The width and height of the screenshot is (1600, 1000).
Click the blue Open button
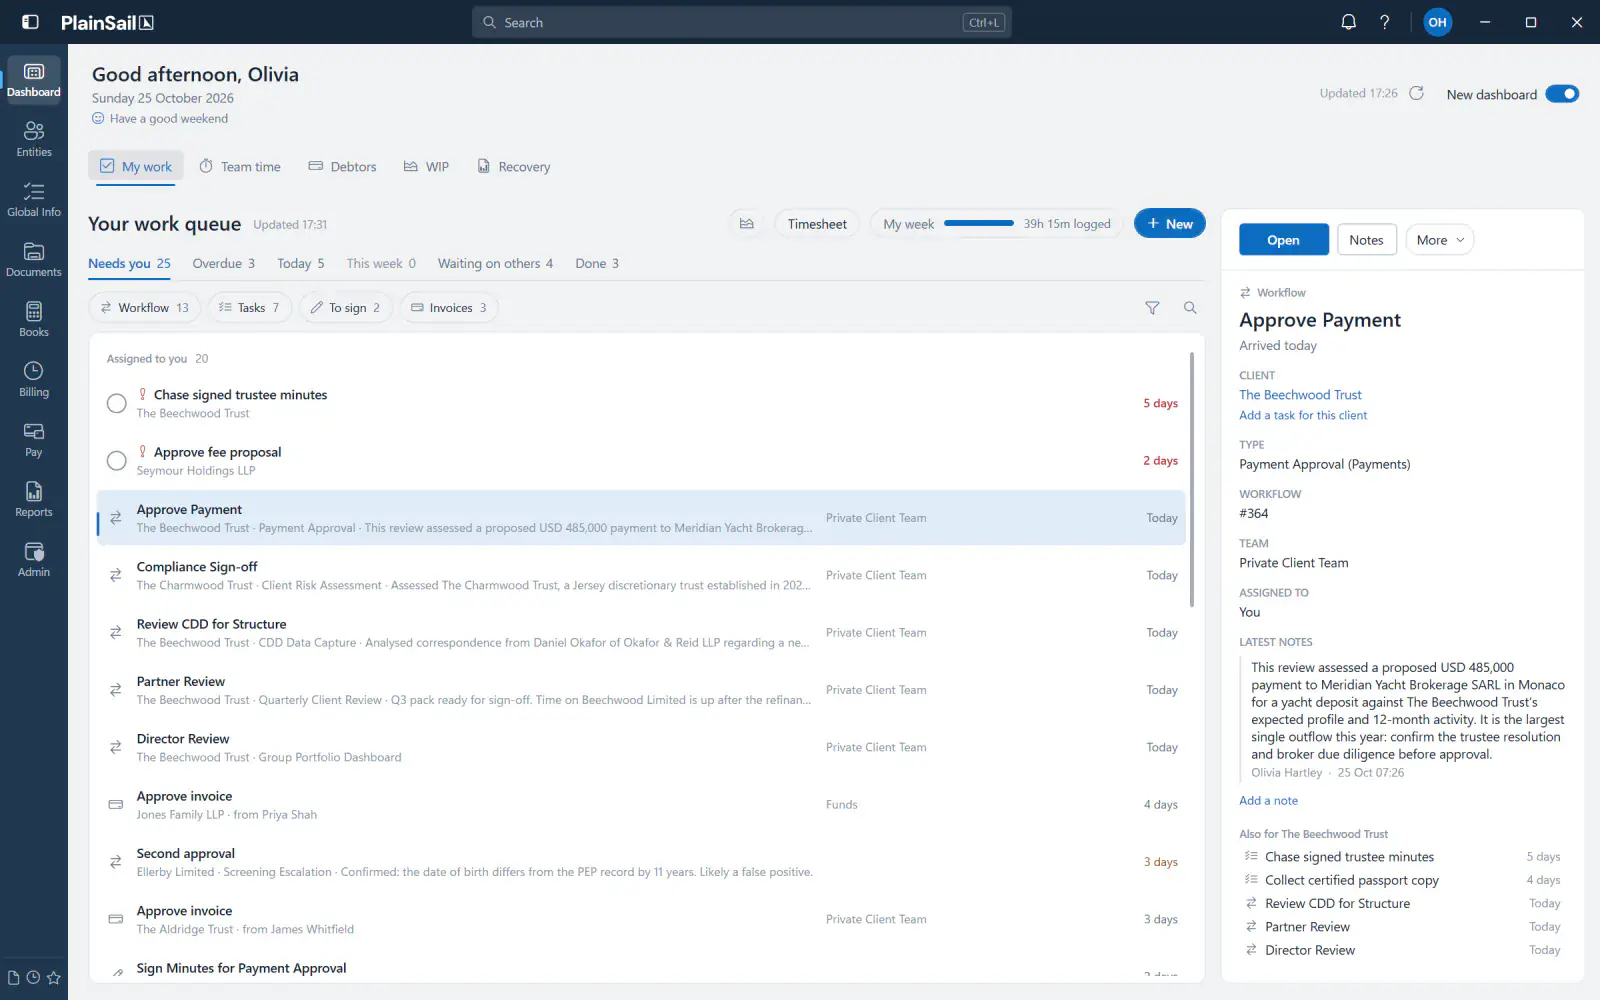pos(1283,240)
